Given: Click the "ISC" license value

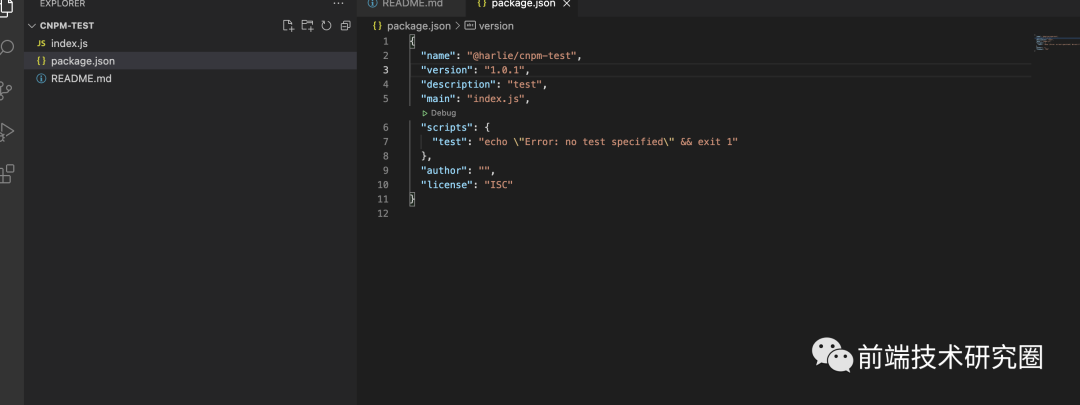Looking at the screenshot, I should tap(499, 185).
